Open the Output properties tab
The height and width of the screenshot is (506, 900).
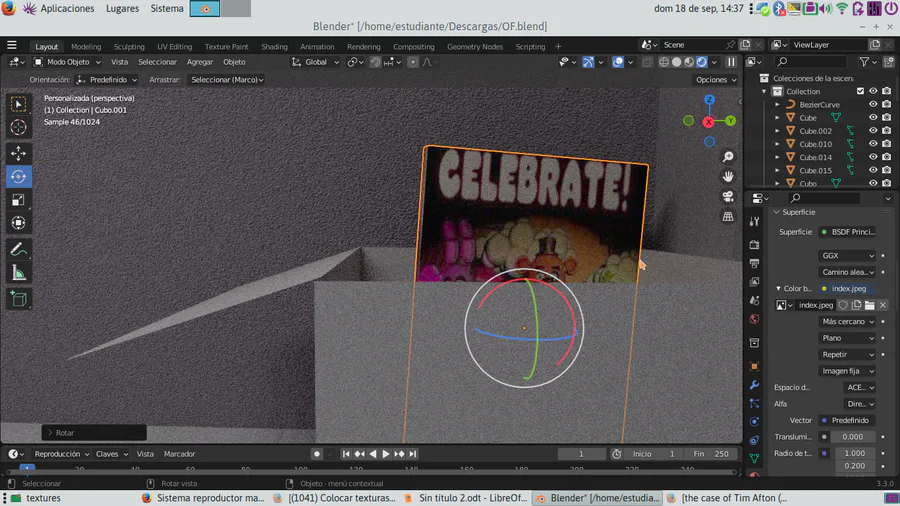pos(754,263)
